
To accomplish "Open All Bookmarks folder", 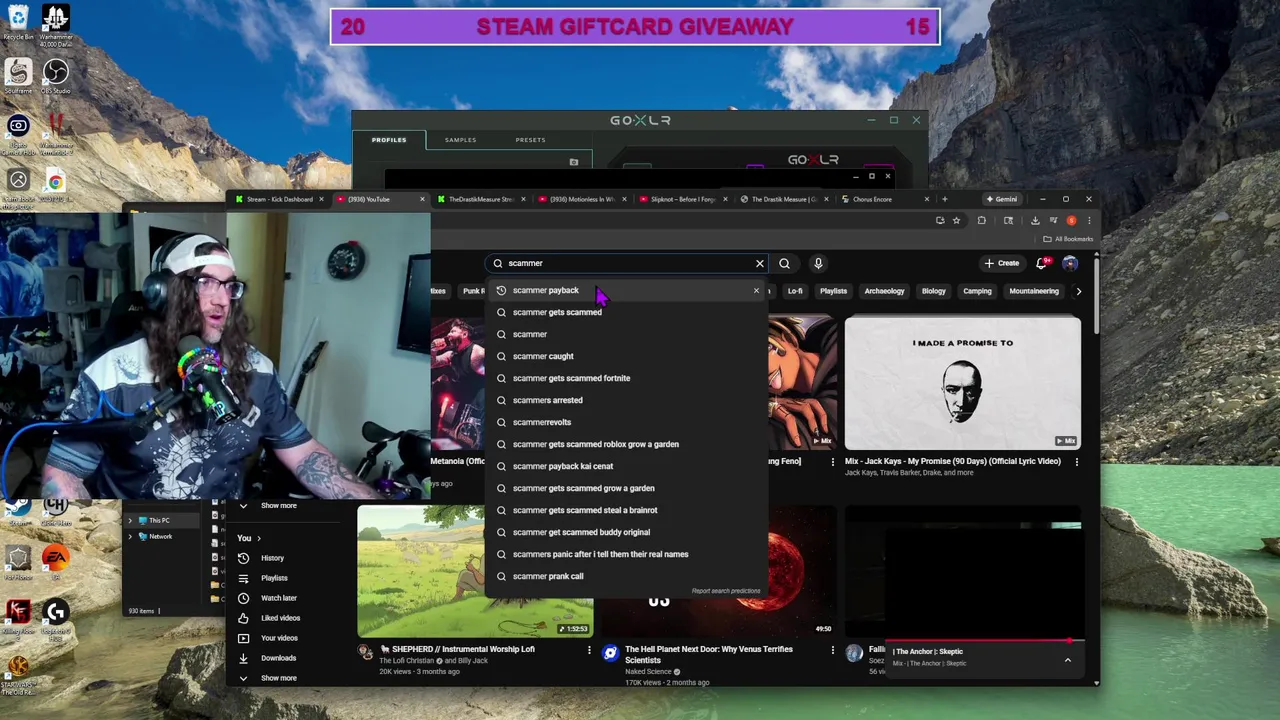I will (x=1068, y=239).
